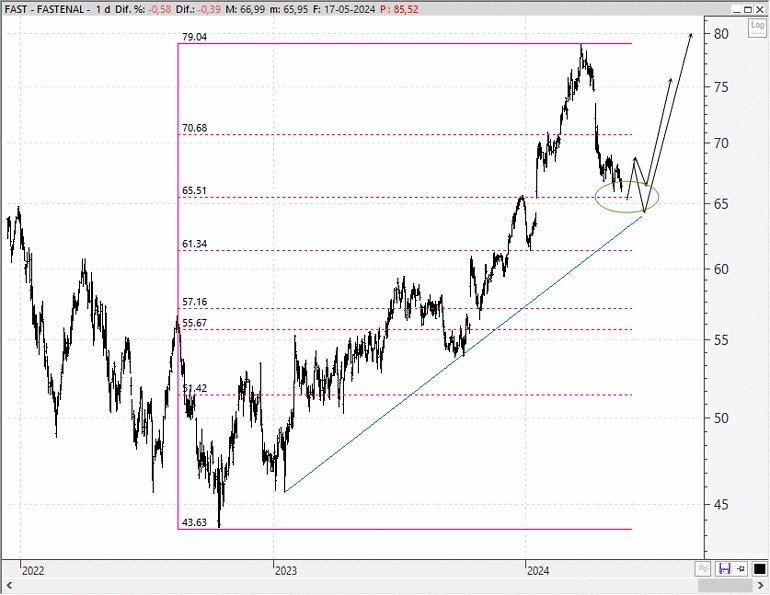Click the 50 price axis label
Image resolution: width=770 pixels, height=595 pixels.
pyautogui.click(x=721, y=418)
